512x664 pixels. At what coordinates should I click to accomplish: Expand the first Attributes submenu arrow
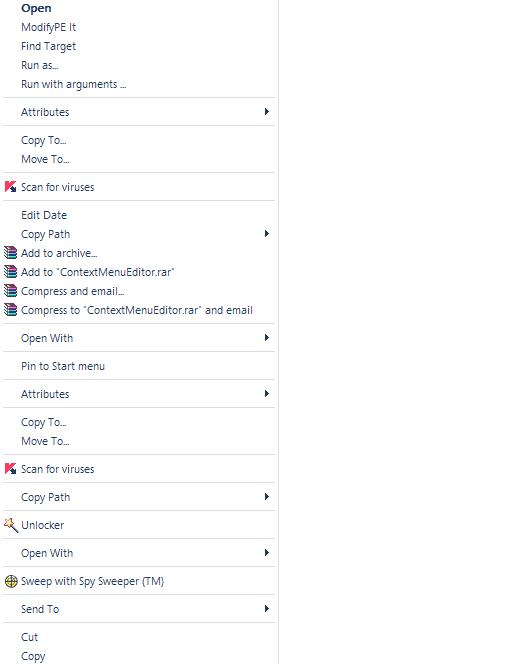(x=266, y=111)
